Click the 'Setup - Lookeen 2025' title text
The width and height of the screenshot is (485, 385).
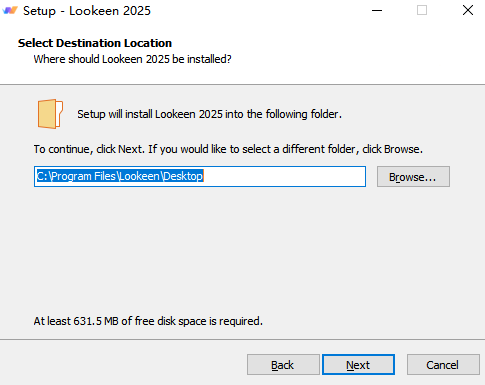click(x=87, y=11)
